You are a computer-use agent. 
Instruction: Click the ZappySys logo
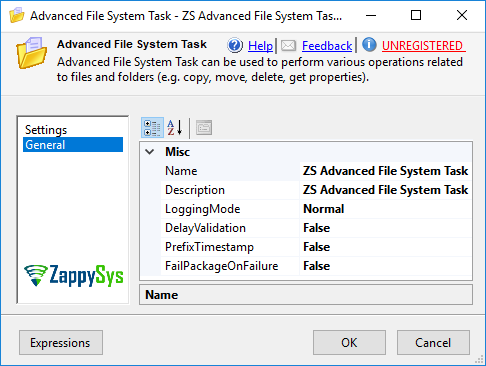74,276
